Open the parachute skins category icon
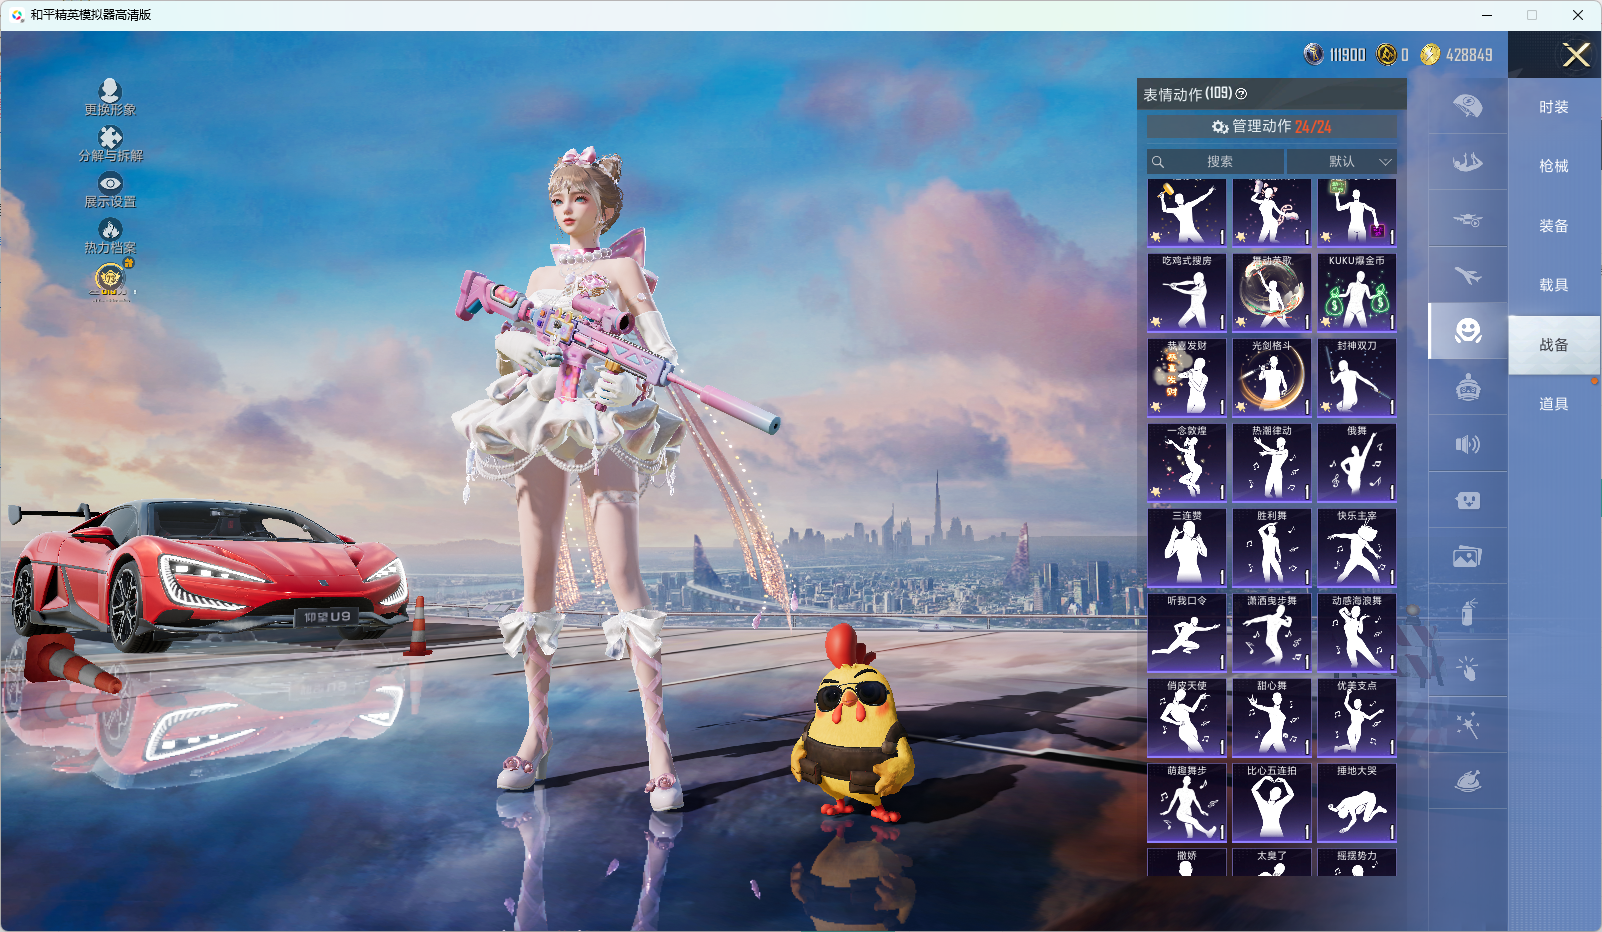The image size is (1602, 932). point(1467,106)
